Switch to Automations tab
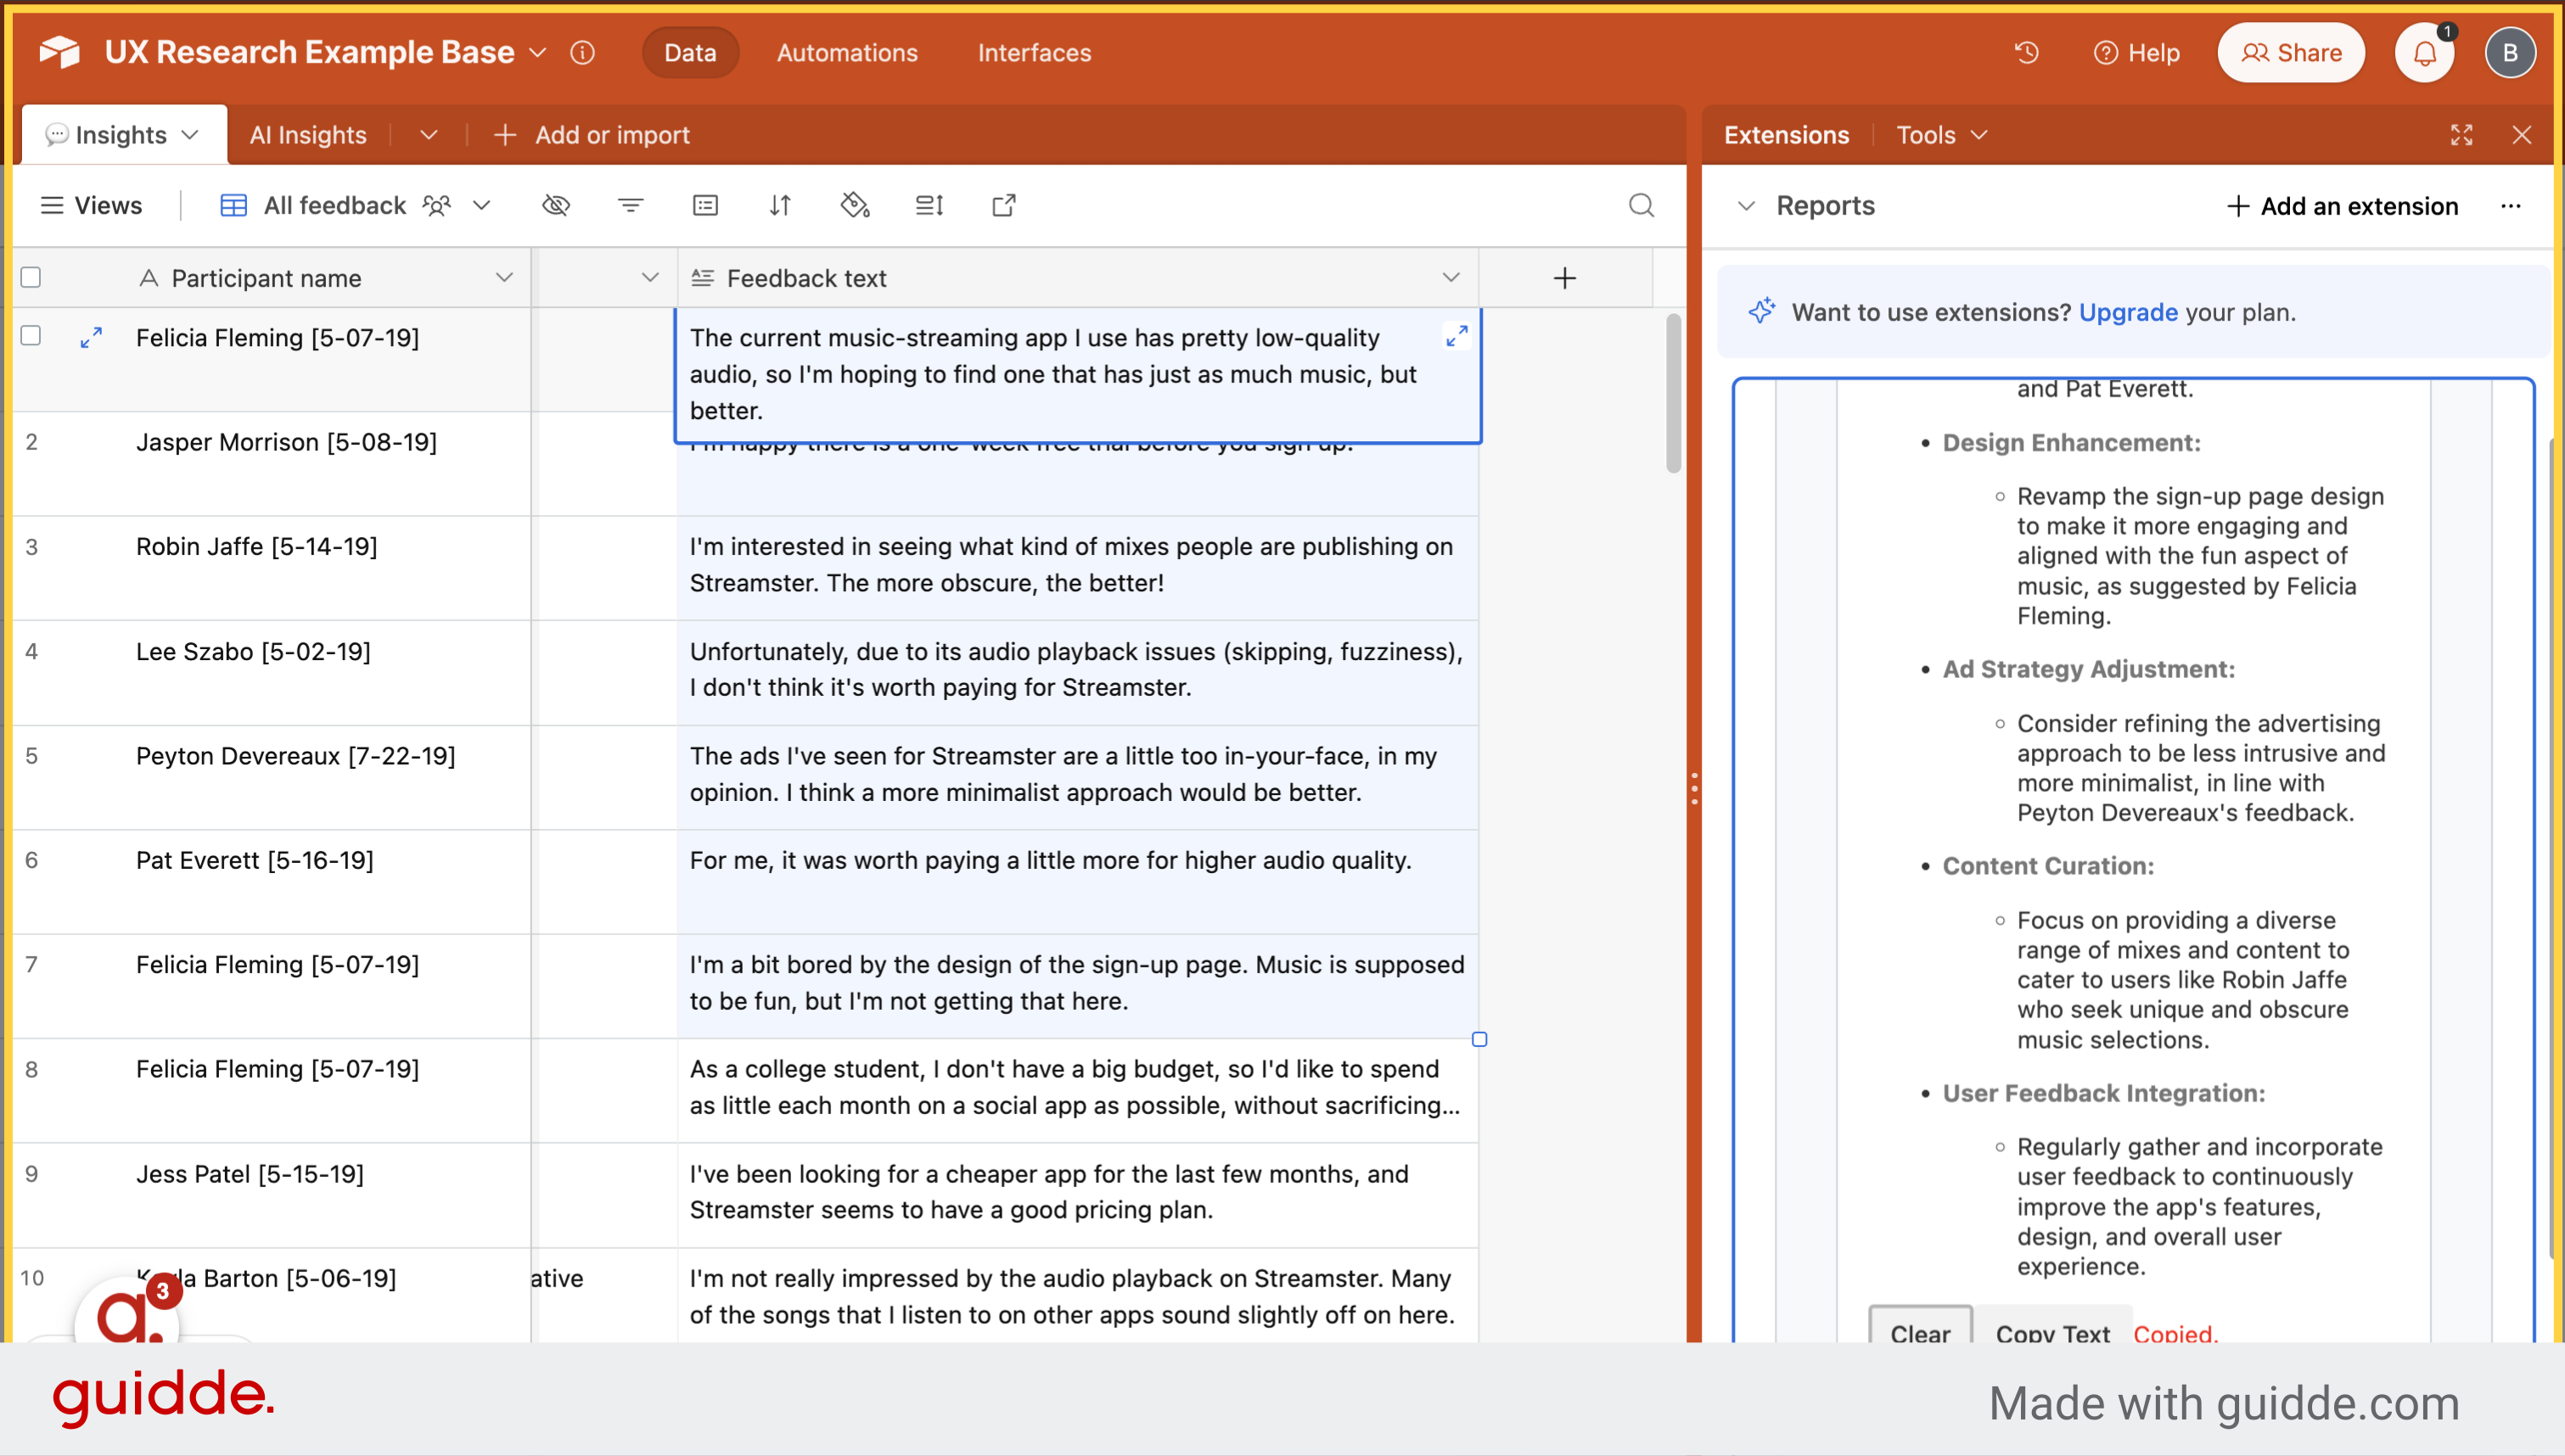Screen dimensions: 2565x1456 [x=847, y=52]
